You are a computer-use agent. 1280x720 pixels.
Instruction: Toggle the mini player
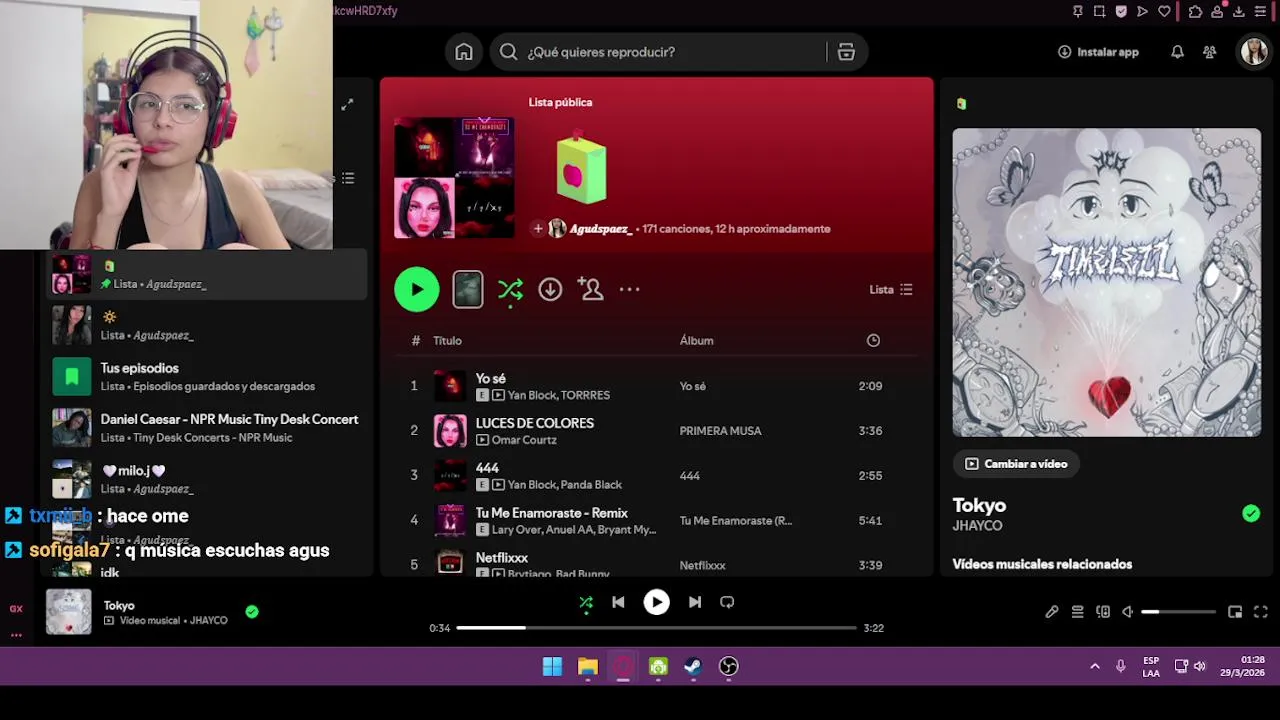[1235, 612]
